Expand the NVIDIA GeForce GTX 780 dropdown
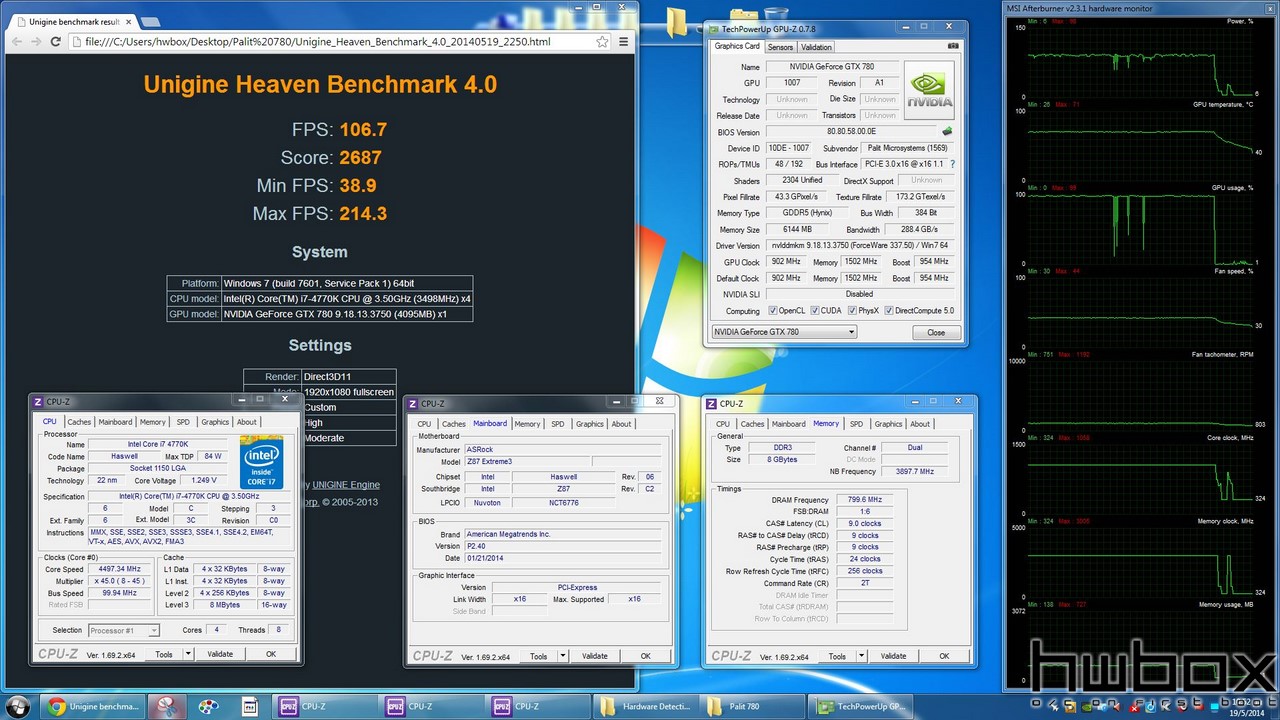 785,332
